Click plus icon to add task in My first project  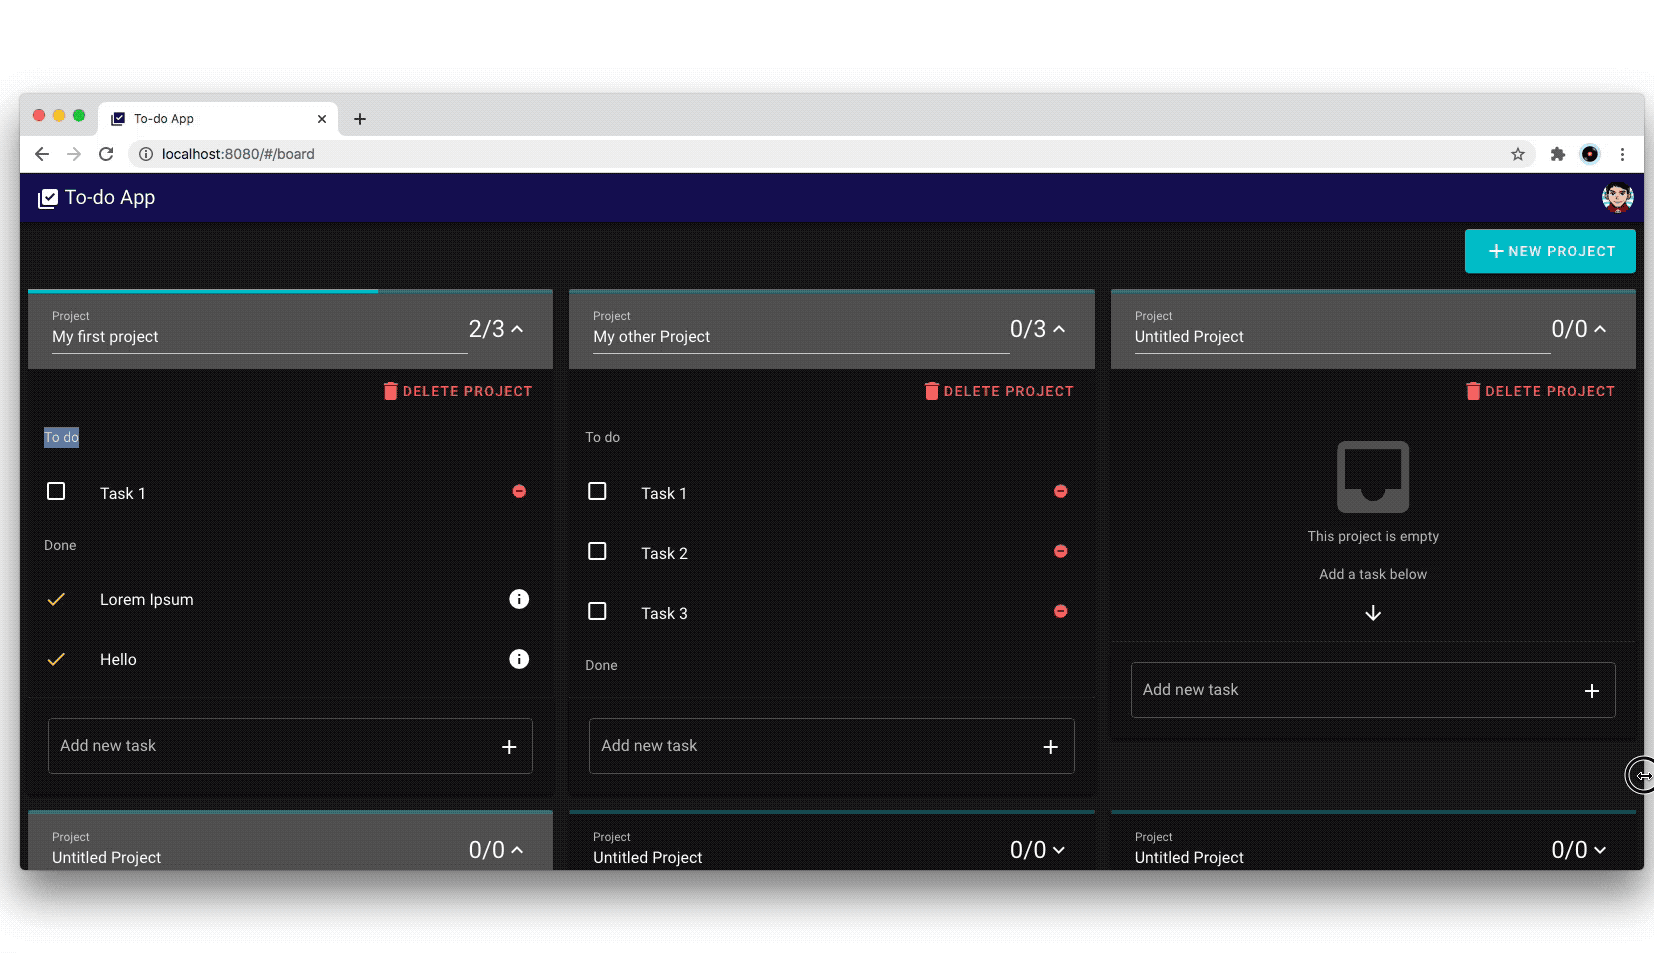coord(509,747)
